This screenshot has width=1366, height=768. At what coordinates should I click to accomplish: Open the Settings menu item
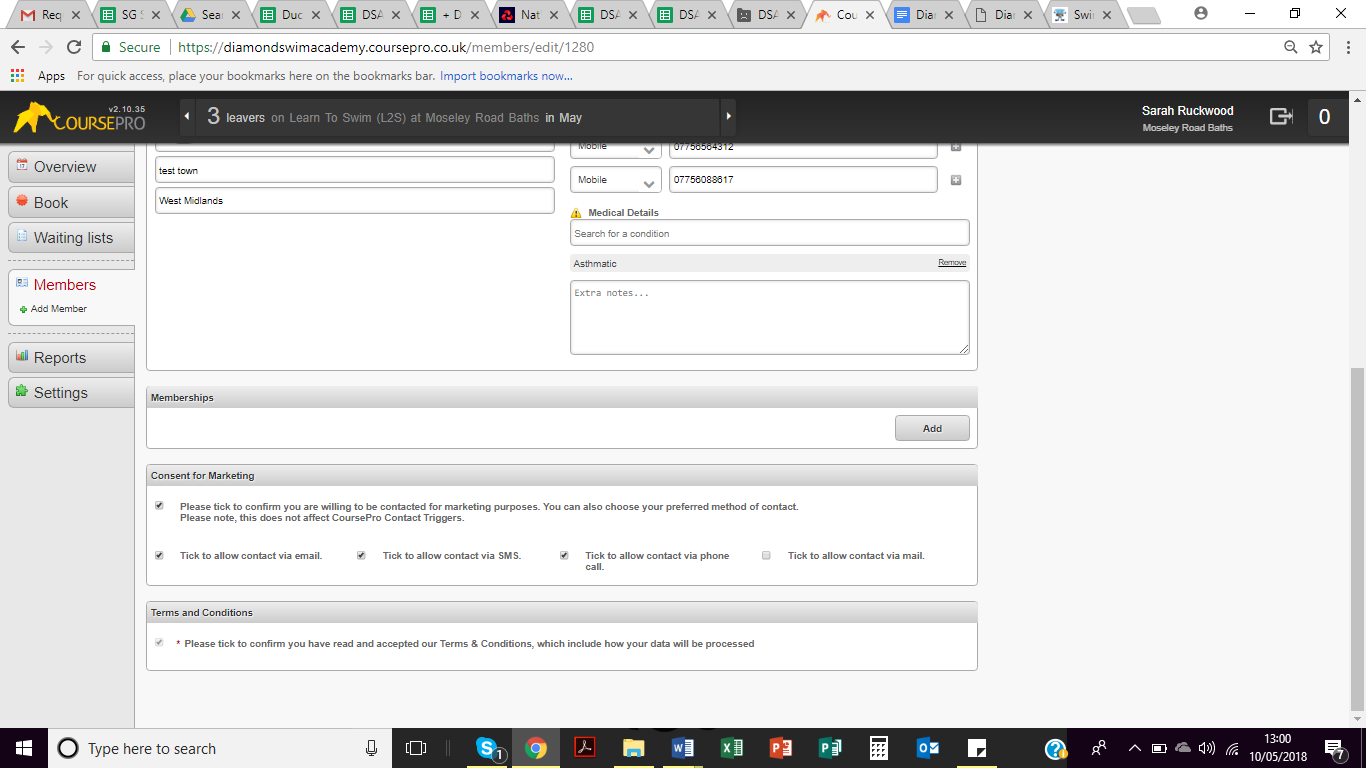click(x=71, y=393)
